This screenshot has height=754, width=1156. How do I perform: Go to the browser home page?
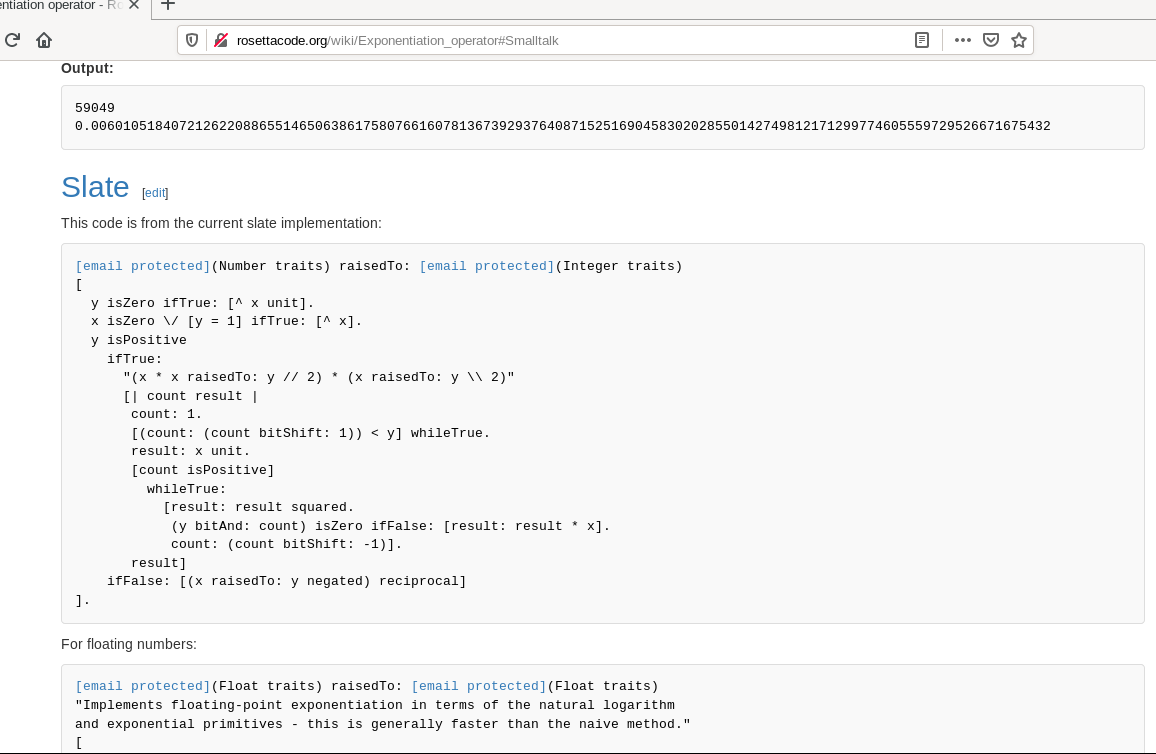point(44,40)
